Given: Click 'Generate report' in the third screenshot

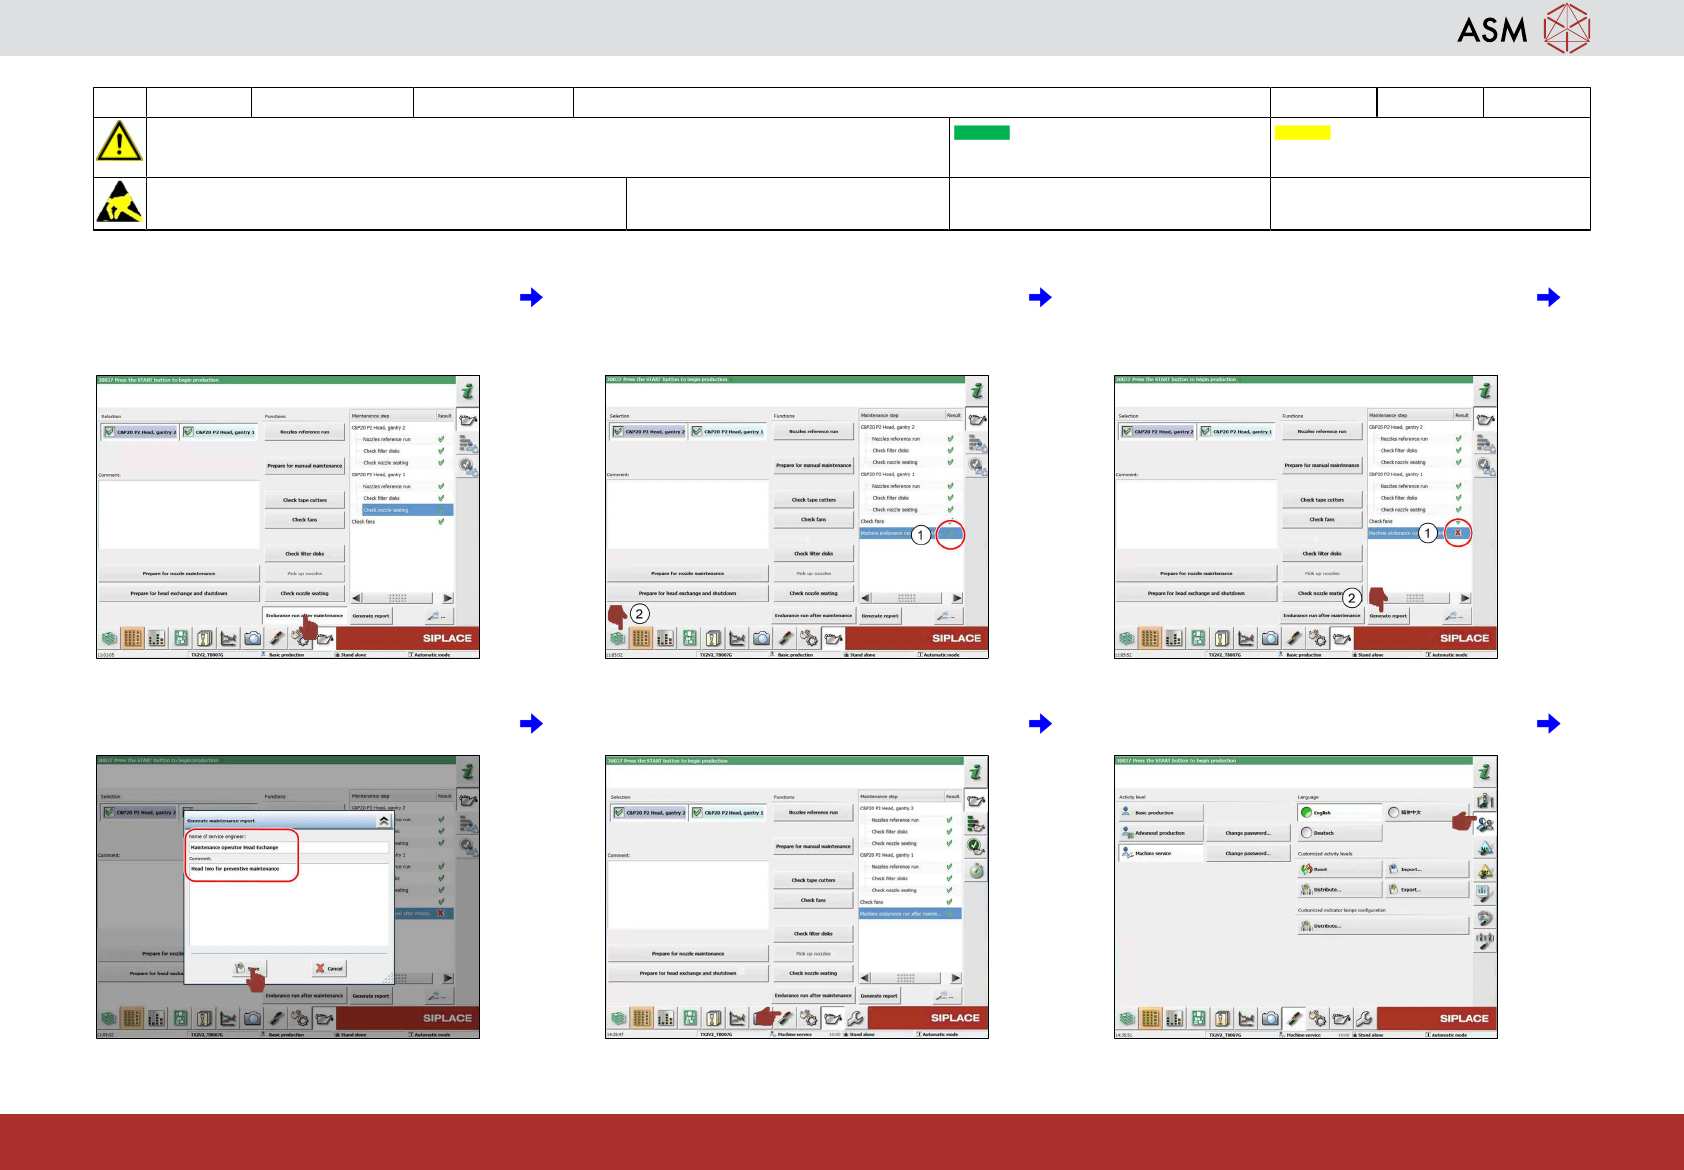Looking at the screenshot, I should 1388,616.
